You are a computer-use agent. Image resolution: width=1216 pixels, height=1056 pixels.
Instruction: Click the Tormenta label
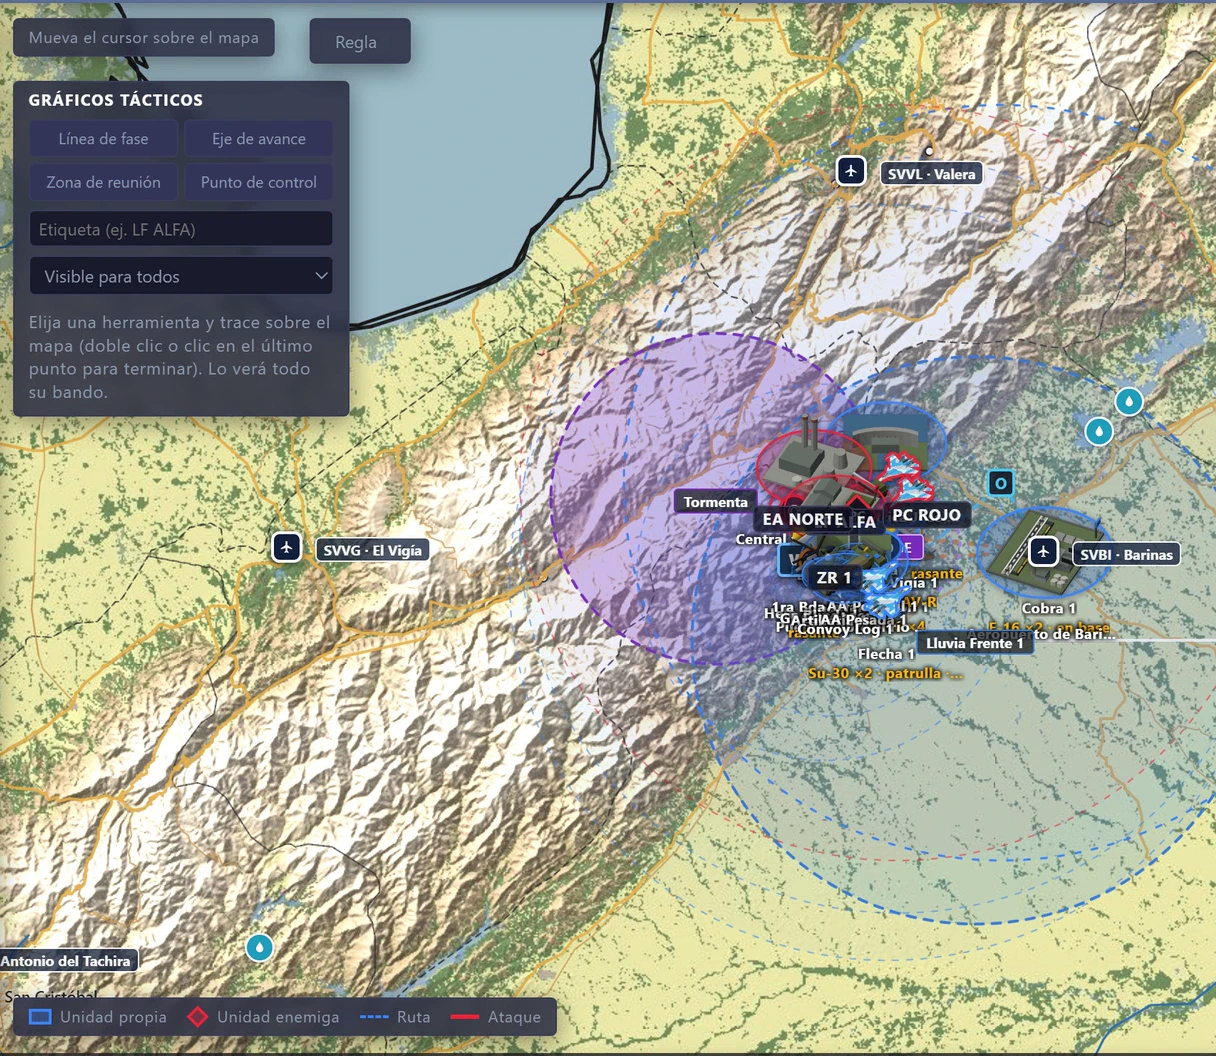coord(716,502)
